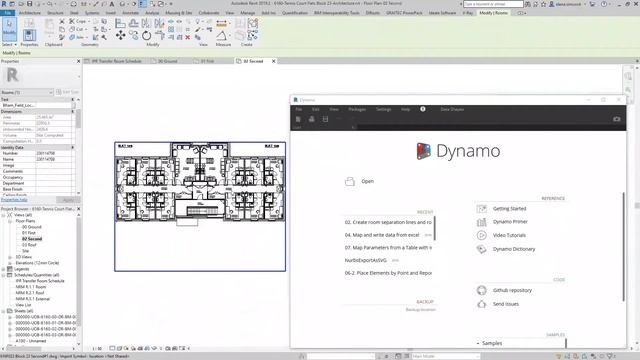Screen dimensions: 640x360
Task: Collapse the Sheets (all) tree node
Action: point(4,311)
